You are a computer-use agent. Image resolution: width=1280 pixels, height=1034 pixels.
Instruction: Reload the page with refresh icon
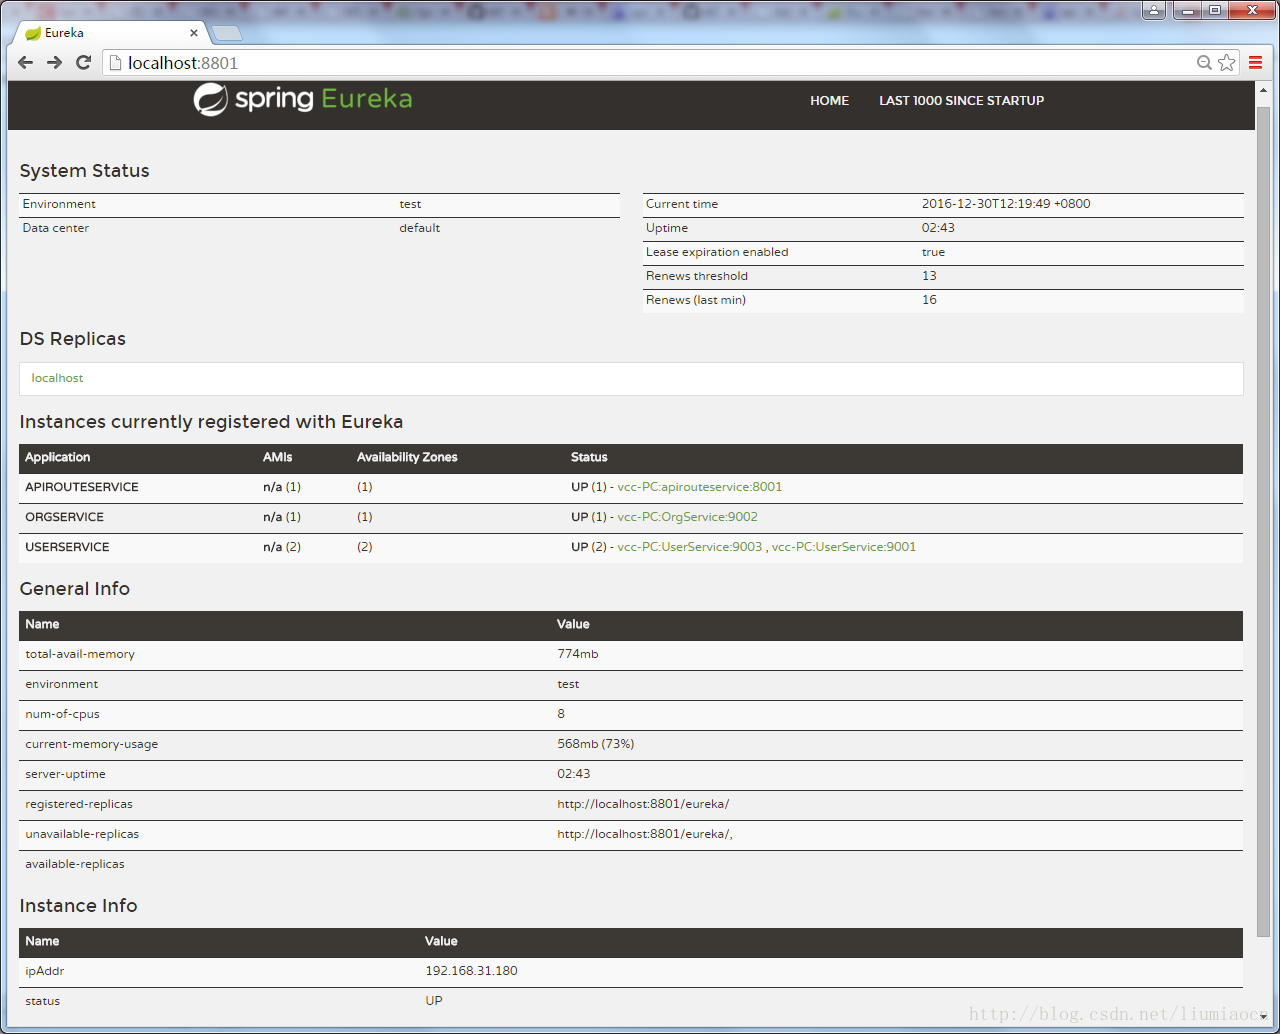coord(84,63)
